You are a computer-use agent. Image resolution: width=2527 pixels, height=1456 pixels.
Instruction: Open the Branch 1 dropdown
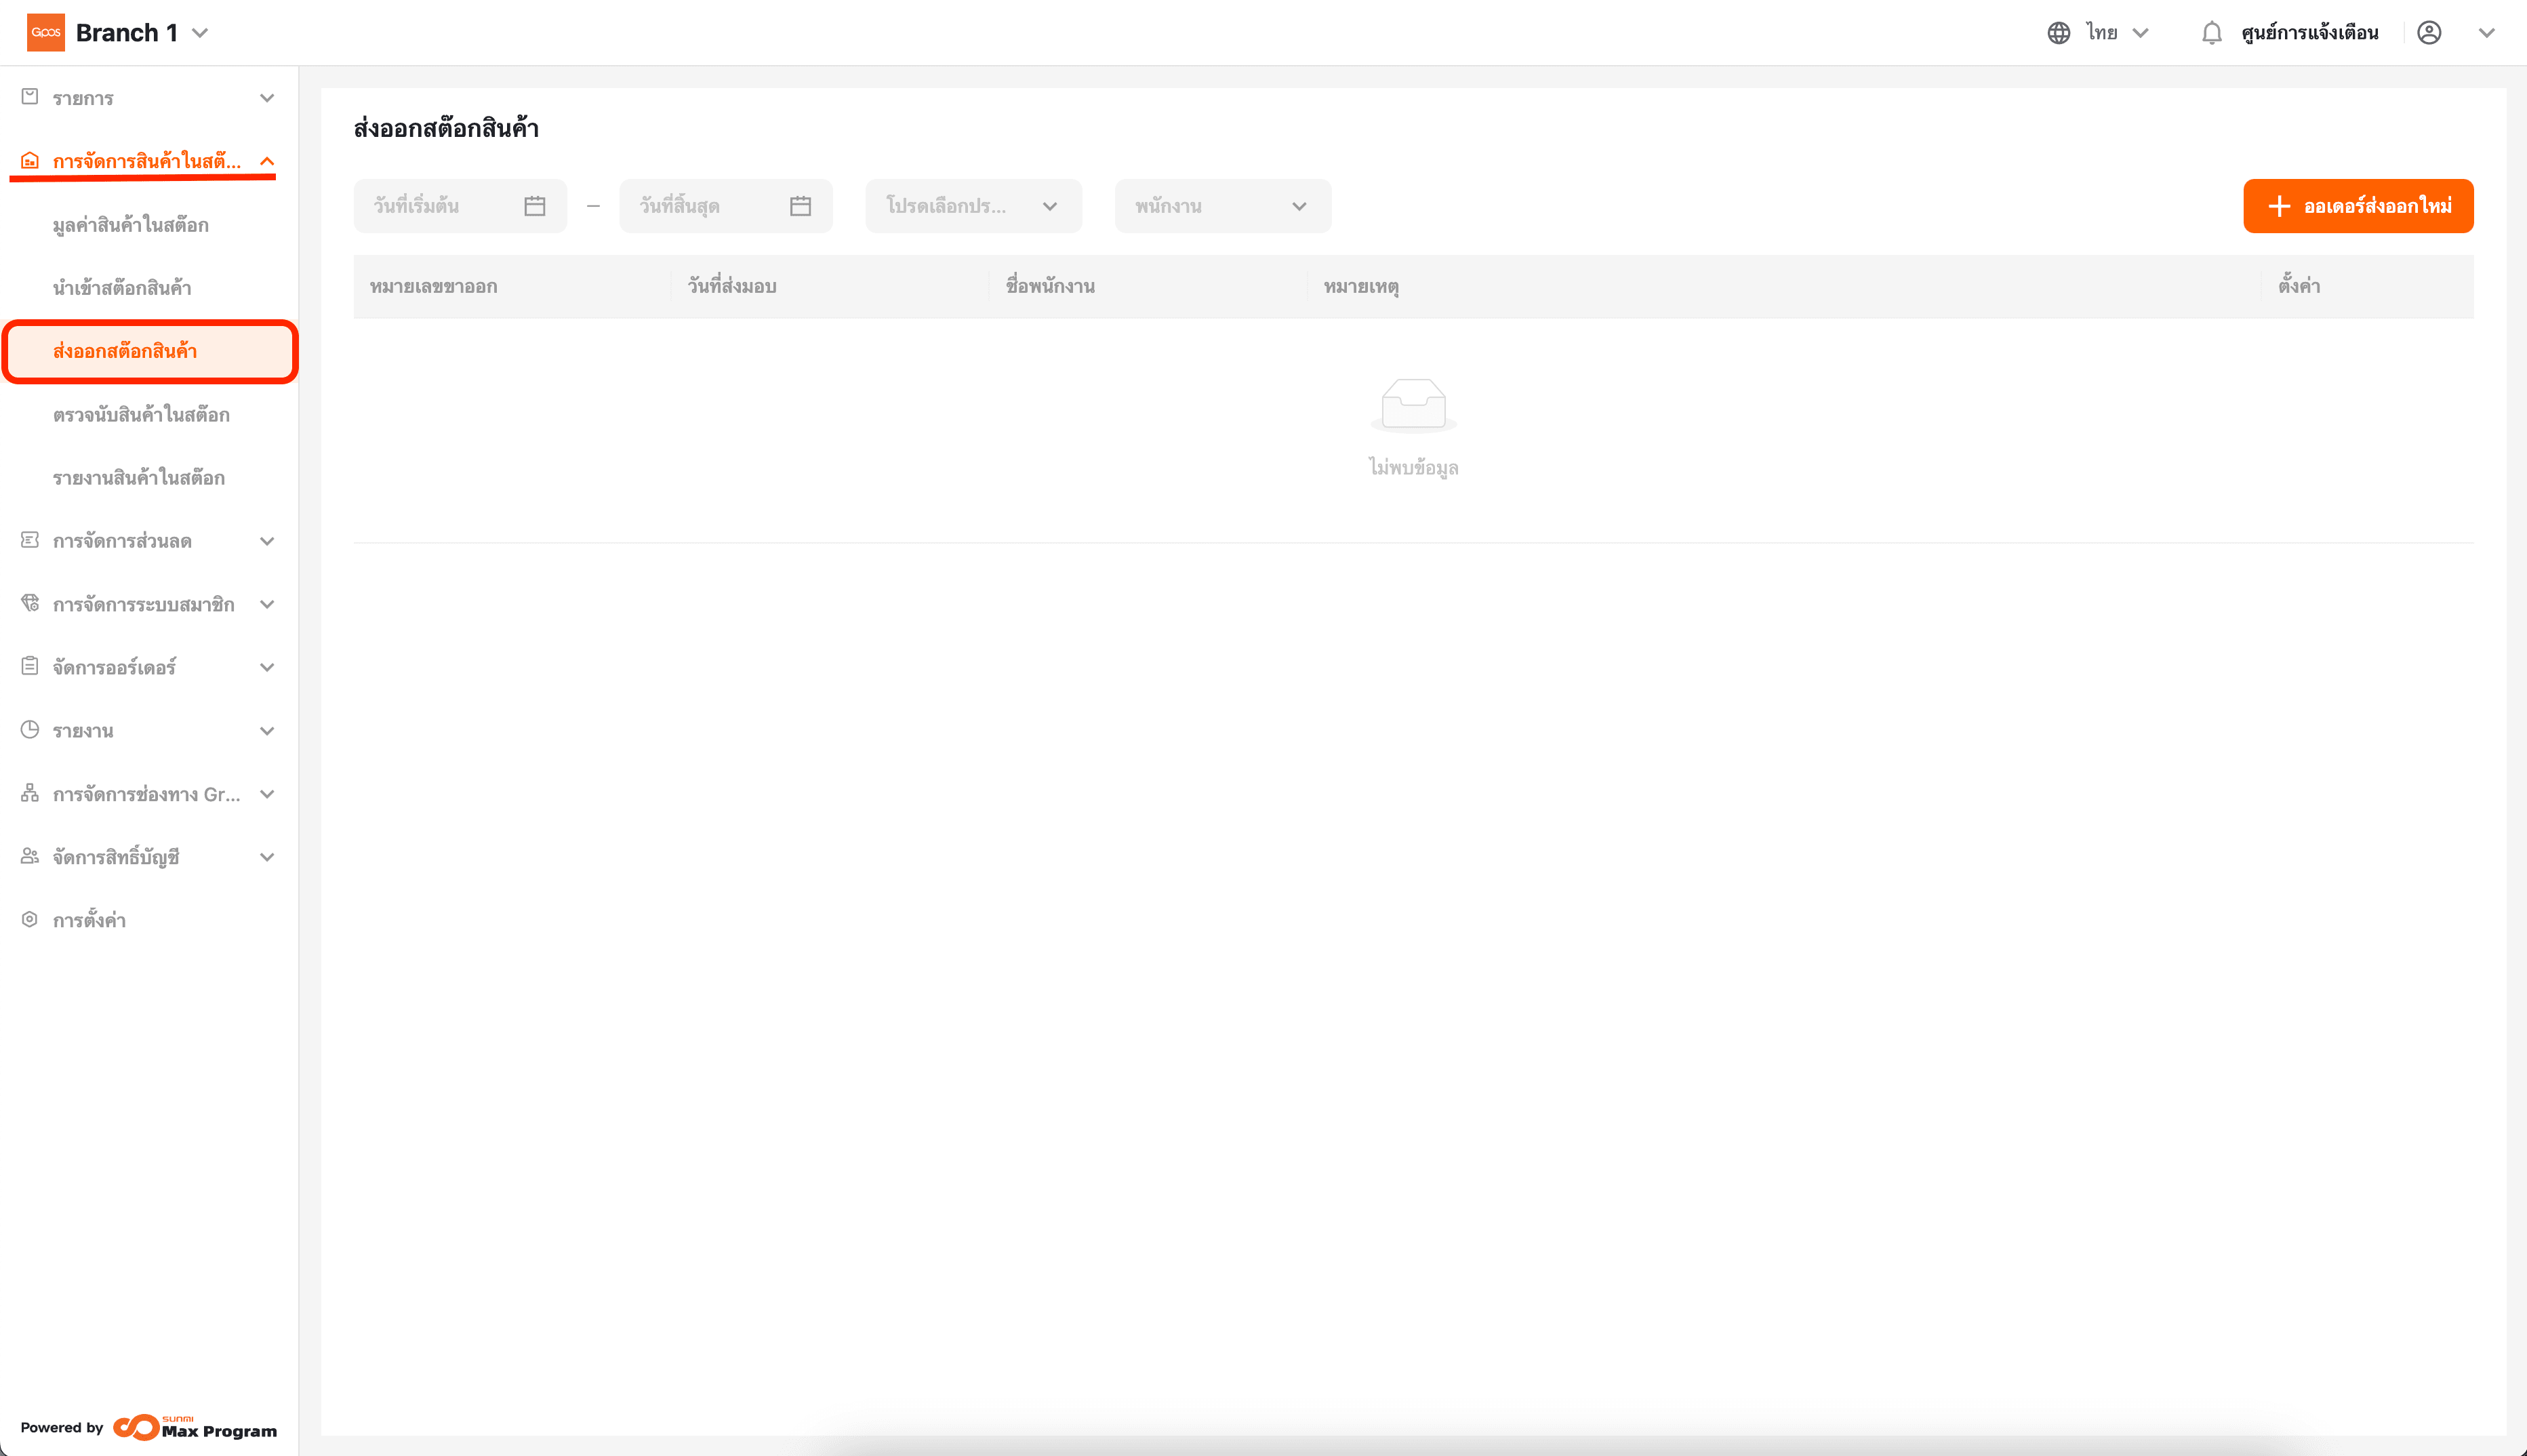pos(200,33)
